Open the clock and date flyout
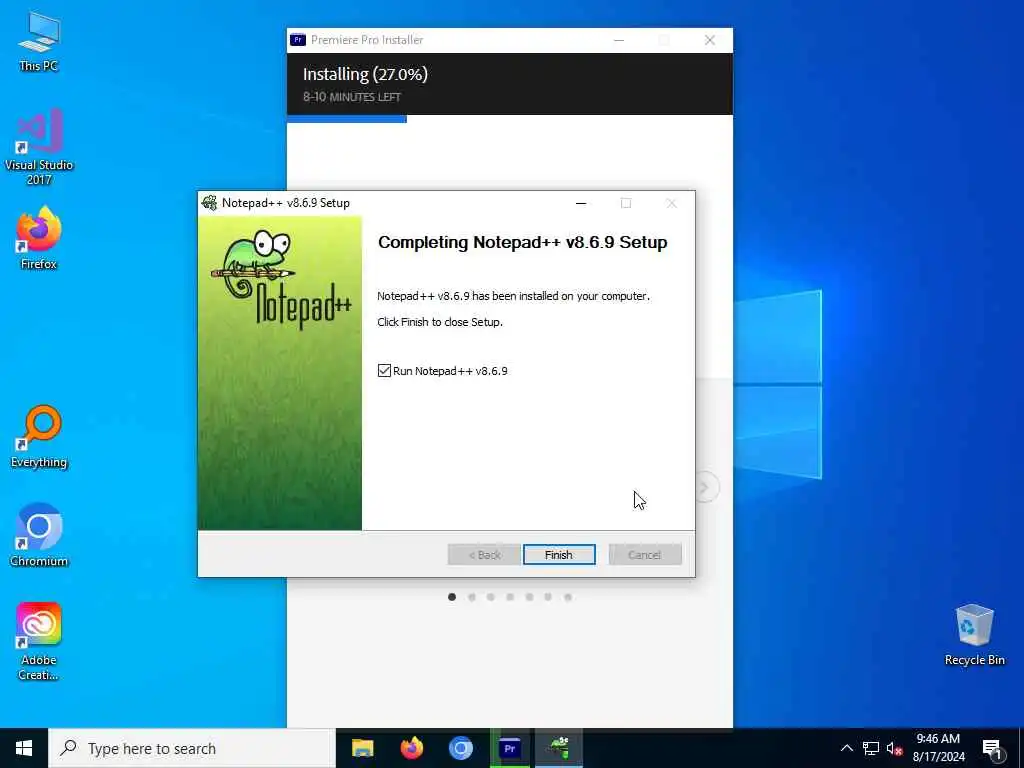The width and height of the screenshot is (1024, 768). [x=938, y=748]
